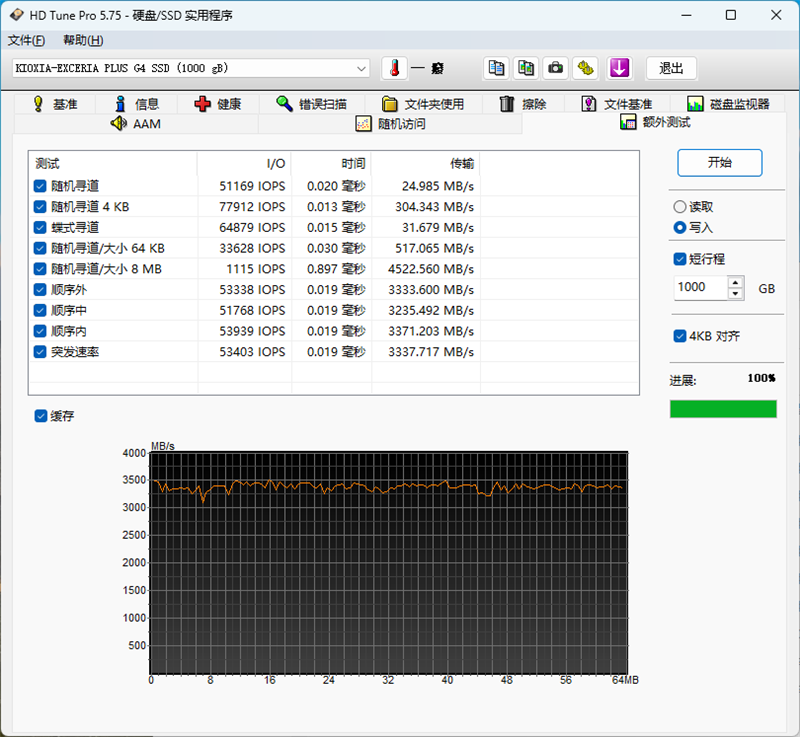Screen dimensions: 800x737
Task: Uncheck the 顺序外 test checkbox
Action: click(40, 290)
